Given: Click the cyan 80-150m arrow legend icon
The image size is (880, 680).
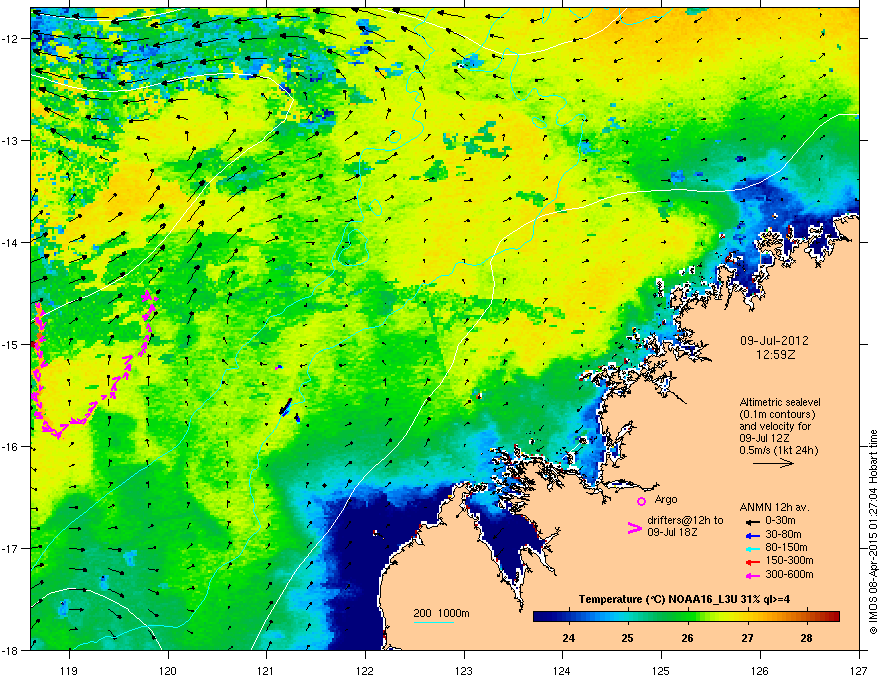Looking at the screenshot, I should point(752,548).
